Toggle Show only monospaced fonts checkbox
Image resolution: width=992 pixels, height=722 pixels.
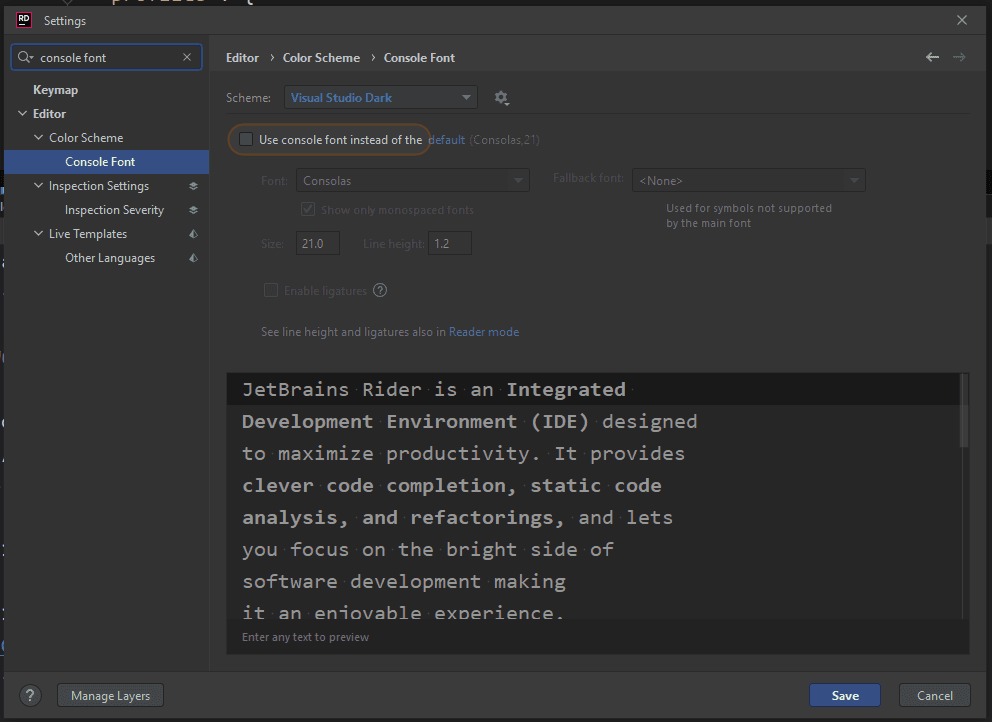coord(309,210)
